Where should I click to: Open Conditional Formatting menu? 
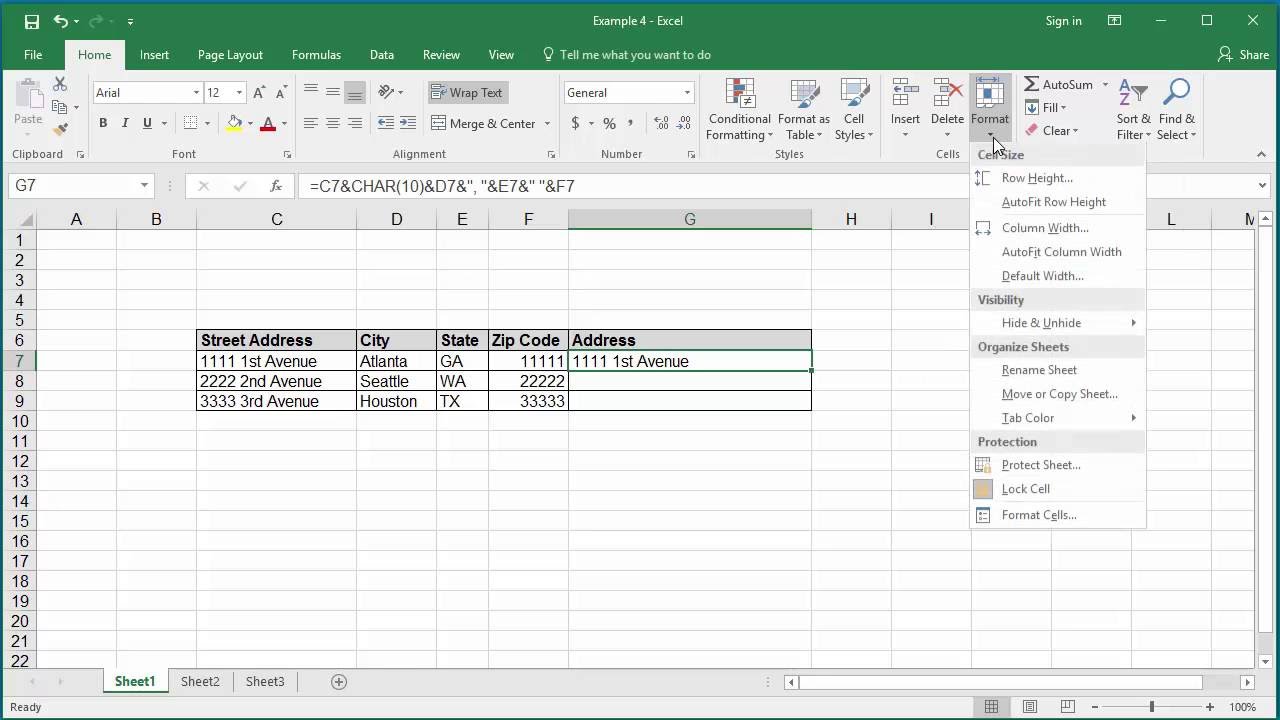(740, 110)
